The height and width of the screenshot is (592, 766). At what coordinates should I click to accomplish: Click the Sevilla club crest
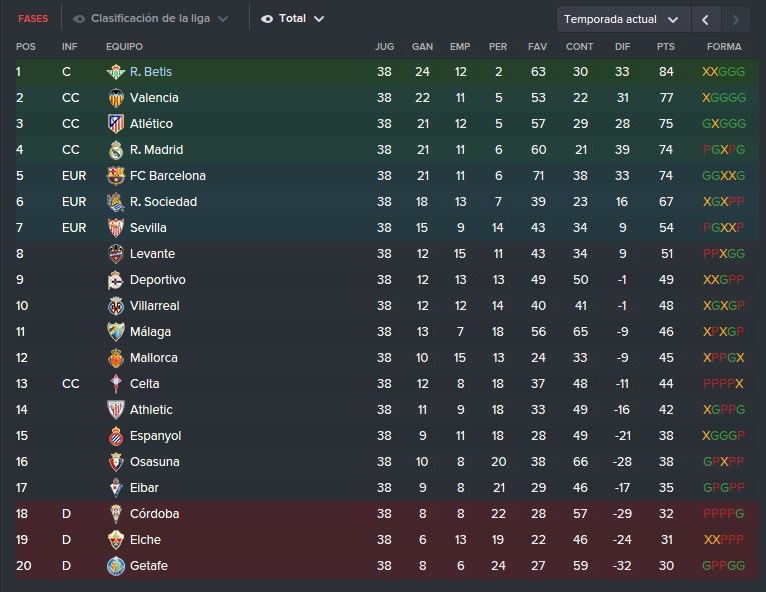coord(116,228)
